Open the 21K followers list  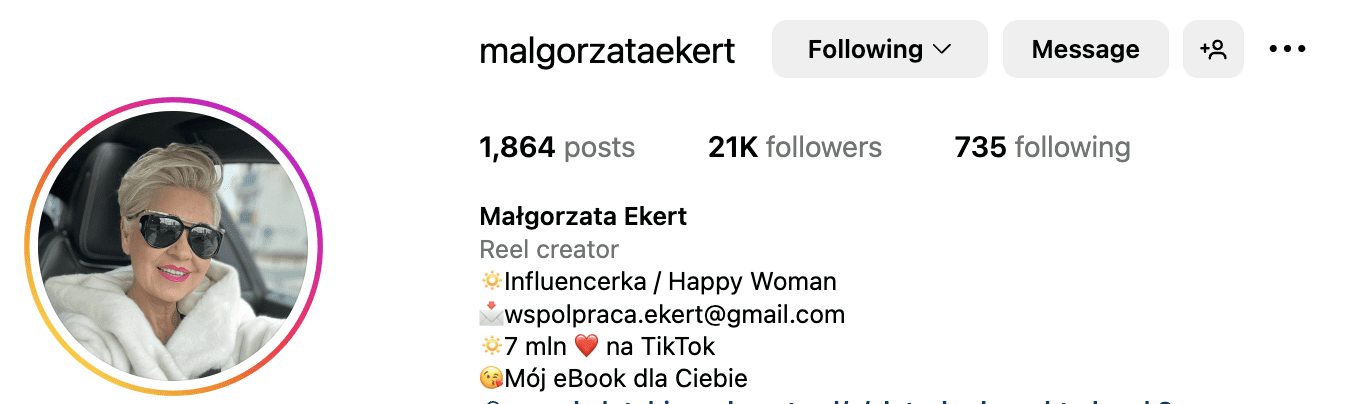pyautogui.click(x=795, y=148)
